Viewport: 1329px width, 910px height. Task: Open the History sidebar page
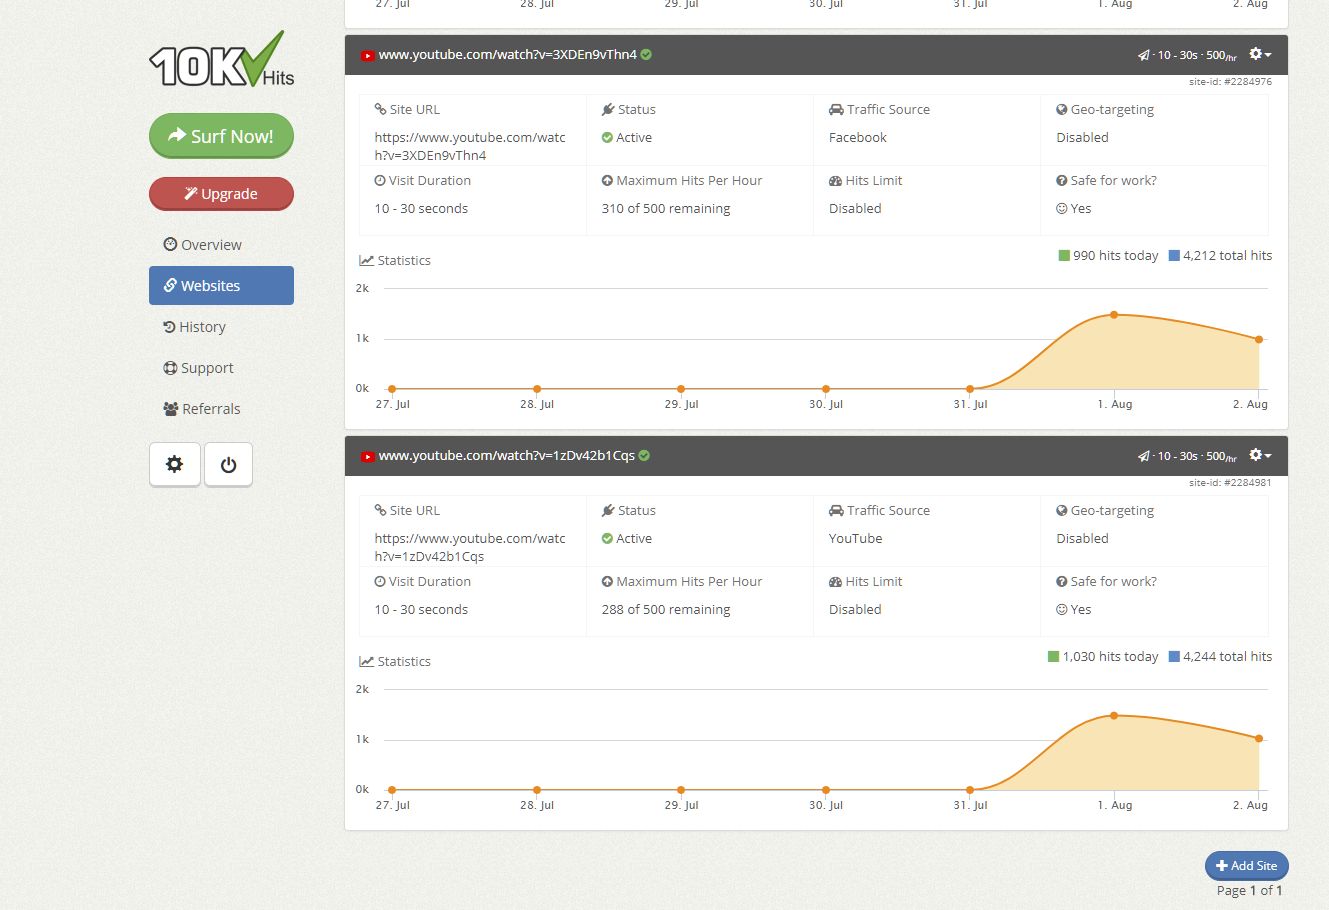click(194, 327)
